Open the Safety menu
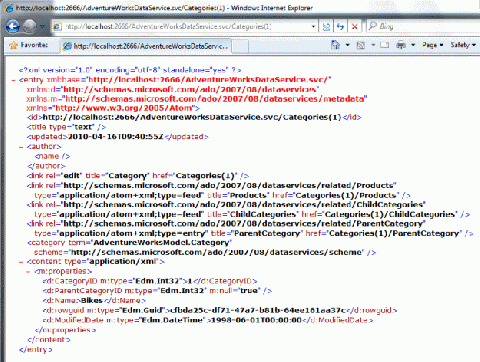Screen dimensions: 480x362 pyautogui.click(x=463, y=45)
